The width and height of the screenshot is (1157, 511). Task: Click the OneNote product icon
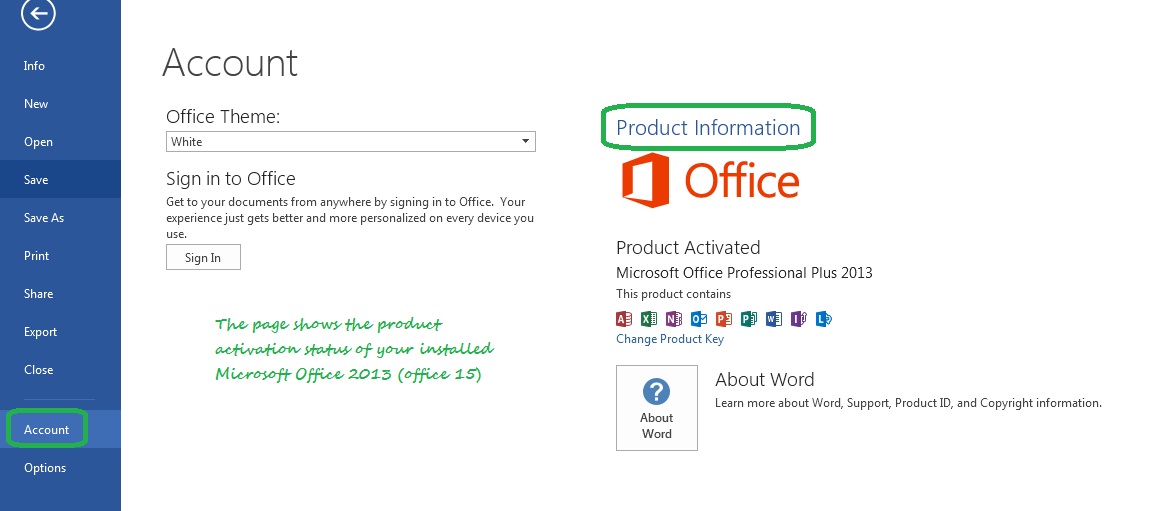(x=674, y=319)
